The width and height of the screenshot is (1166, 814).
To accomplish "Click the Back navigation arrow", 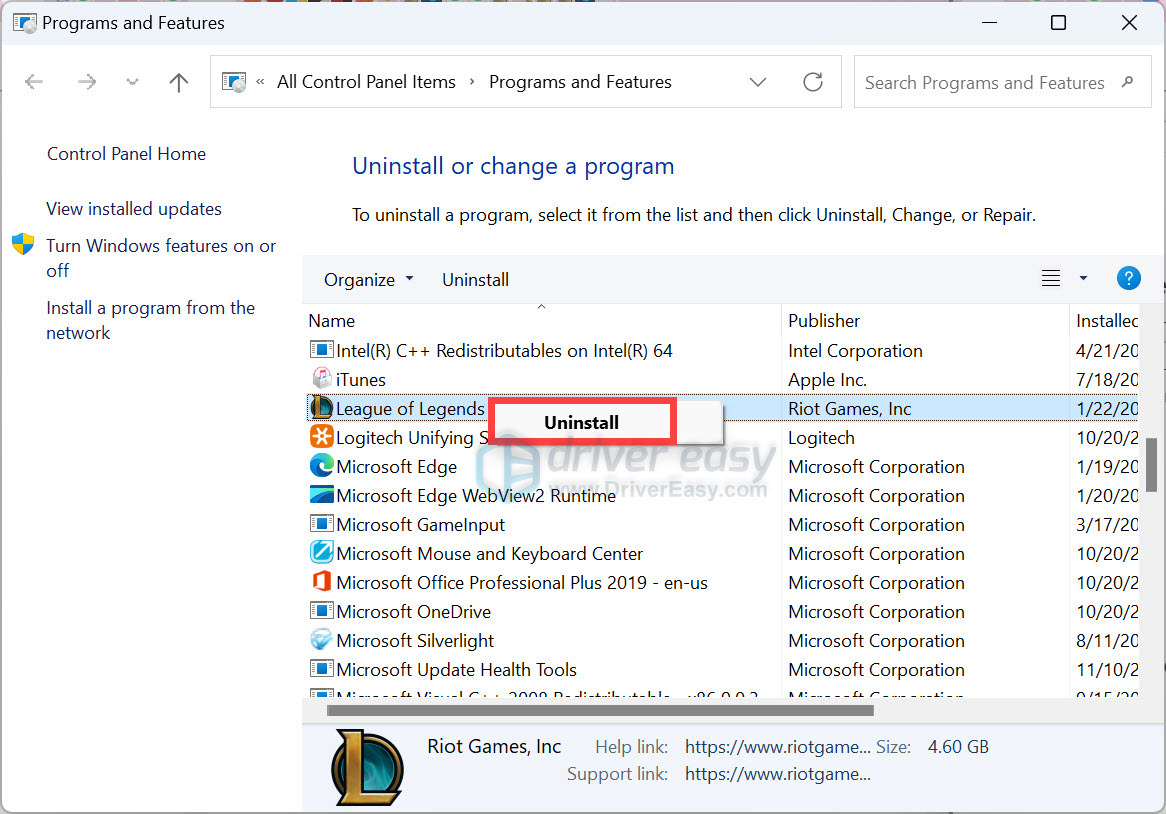I will click(34, 83).
